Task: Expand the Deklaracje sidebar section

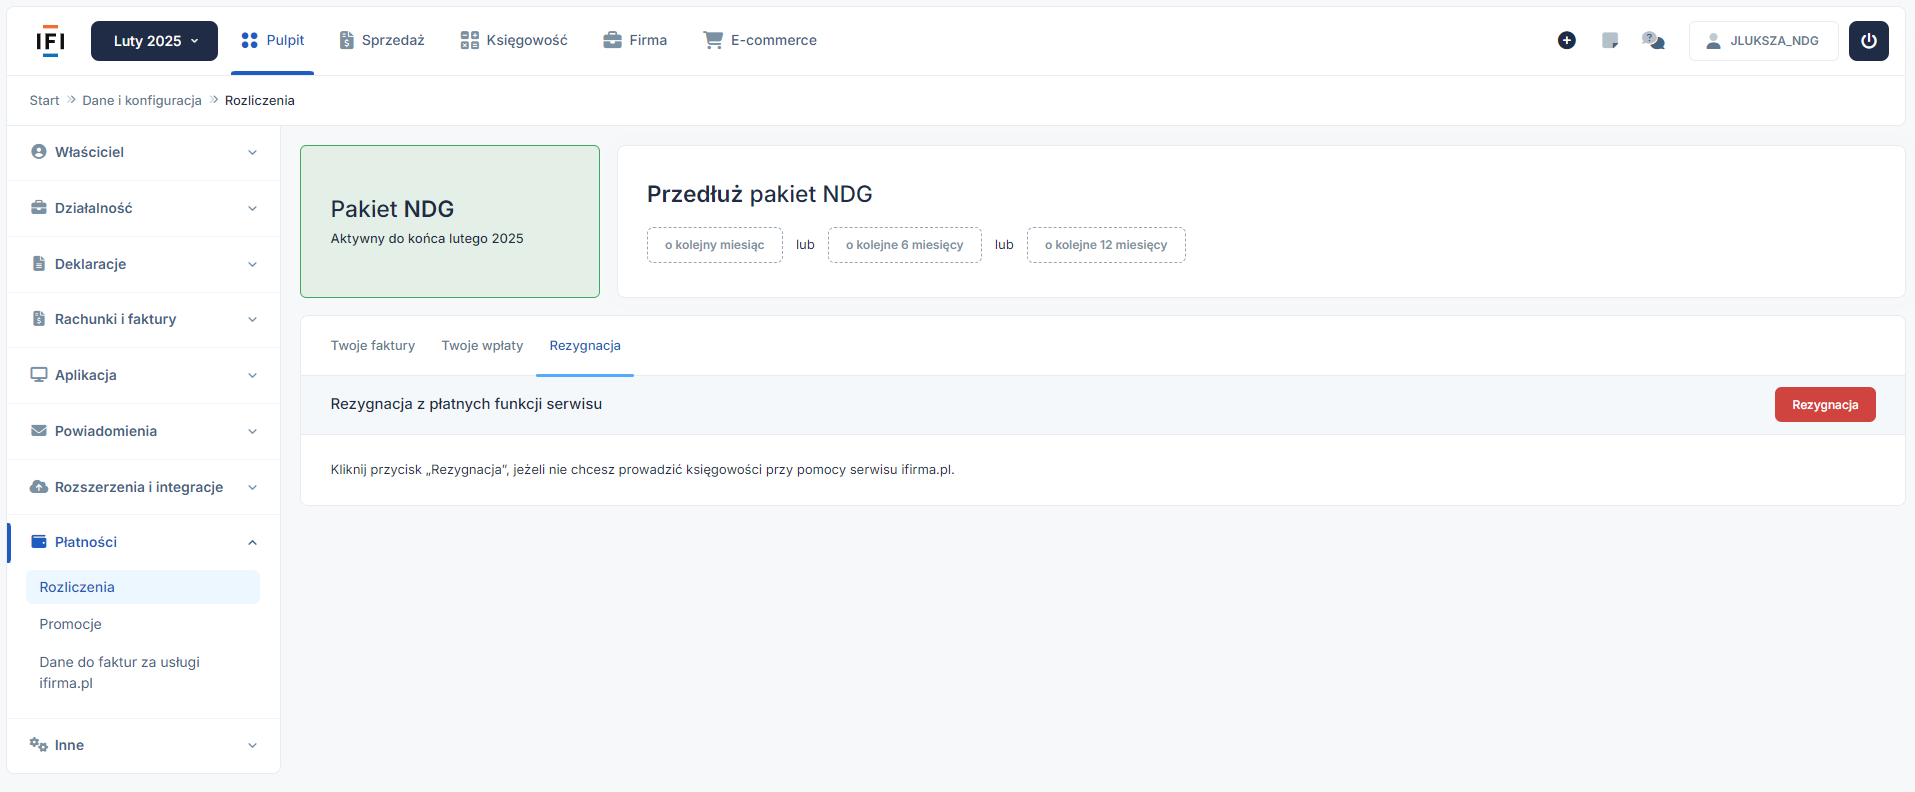Action: [143, 264]
